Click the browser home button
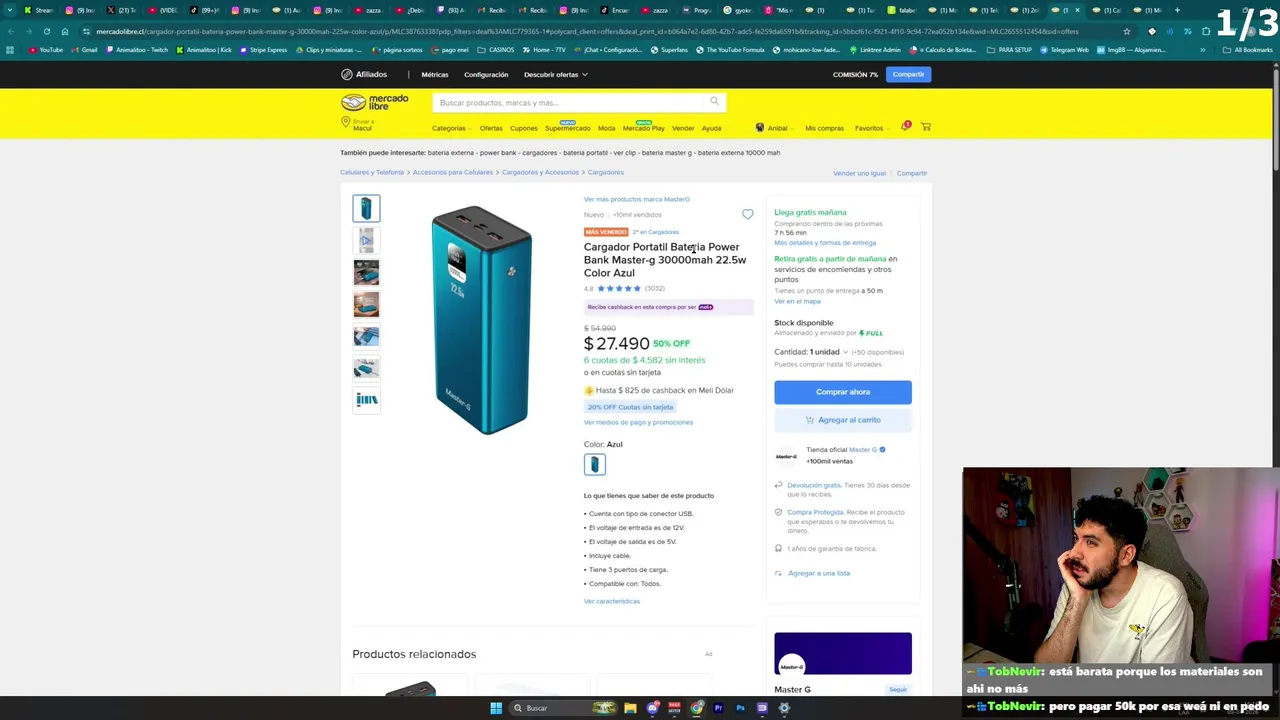Screen dimensions: 1280x720 65,31
